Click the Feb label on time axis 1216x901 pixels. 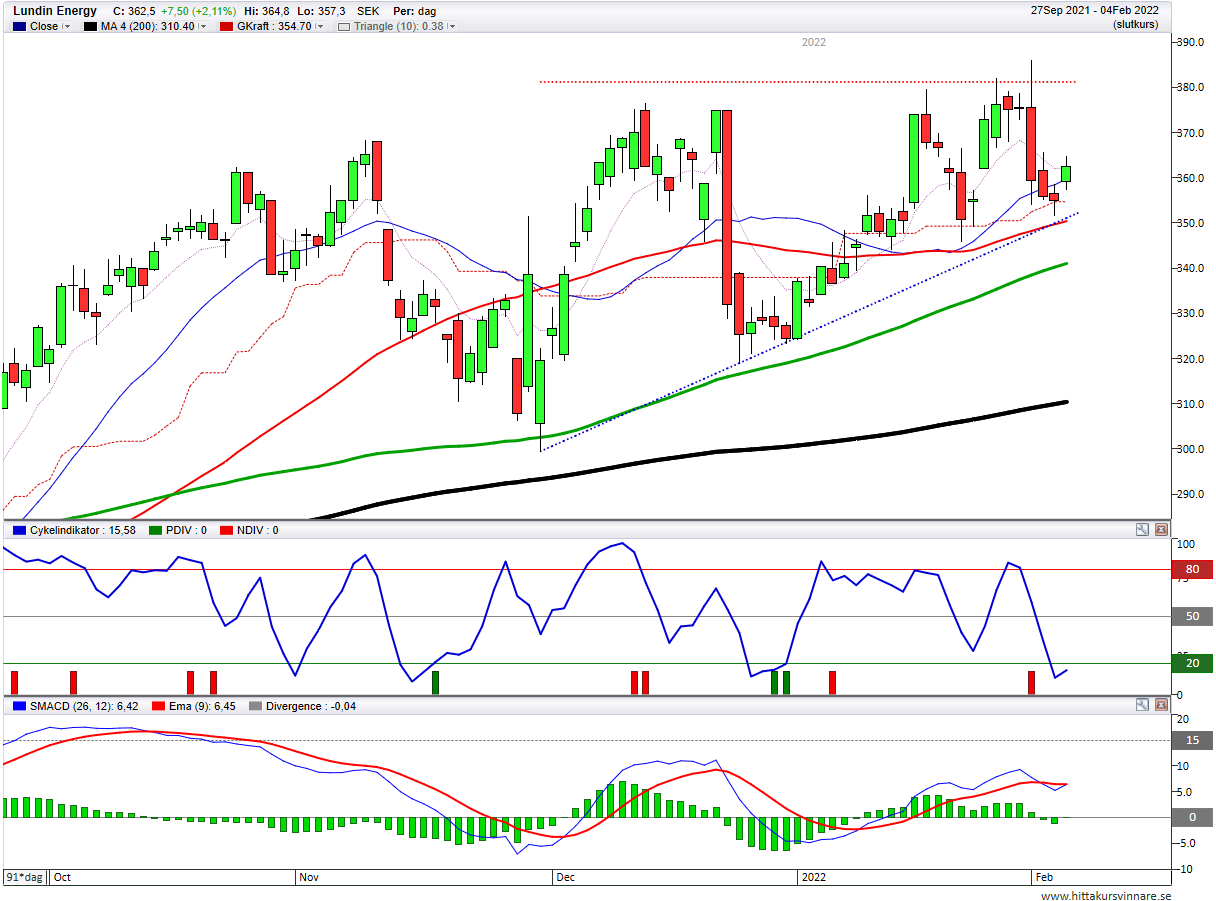[x=1043, y=877]
